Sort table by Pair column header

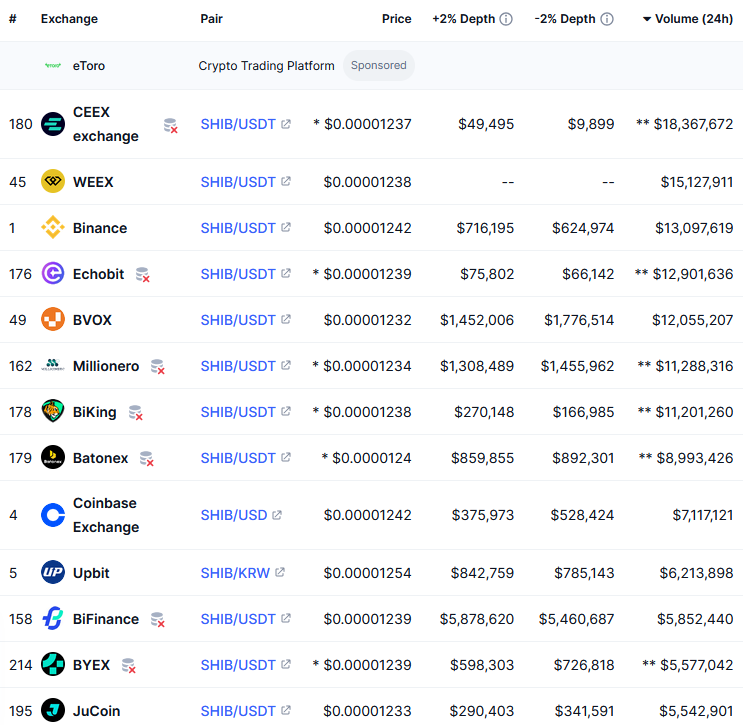coord(211,19)
